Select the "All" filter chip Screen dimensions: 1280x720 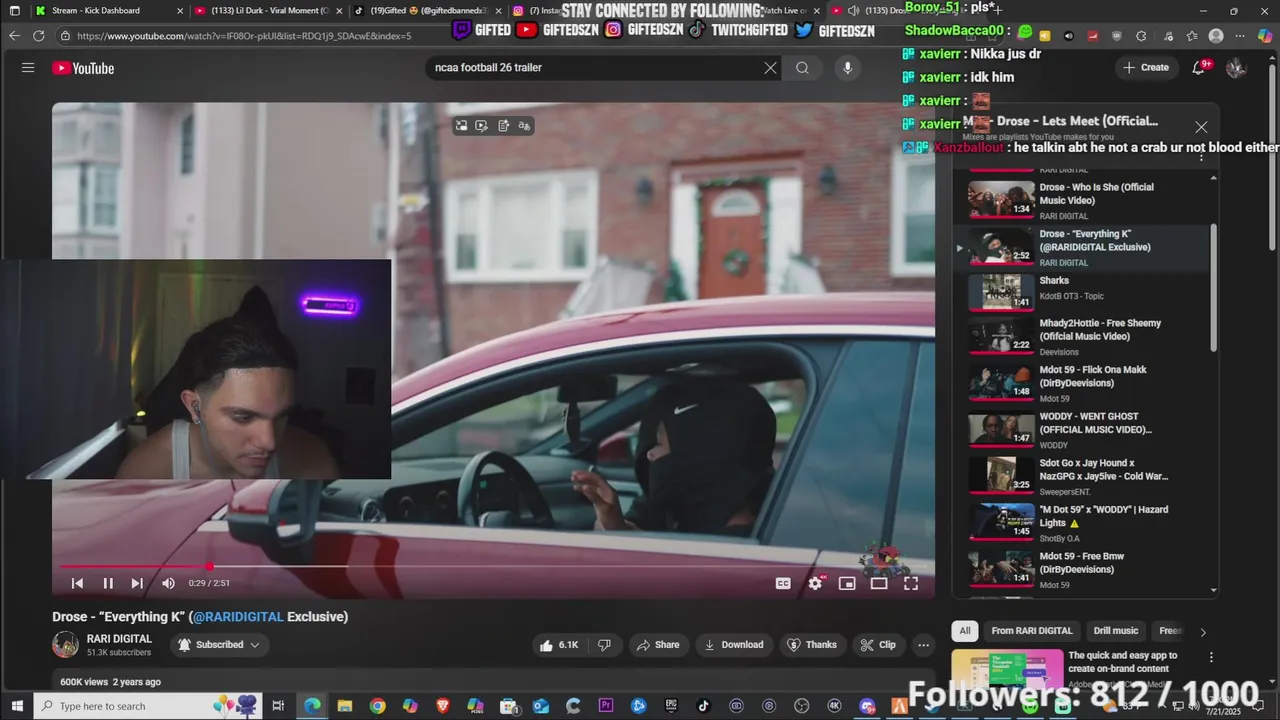(965, 631)
